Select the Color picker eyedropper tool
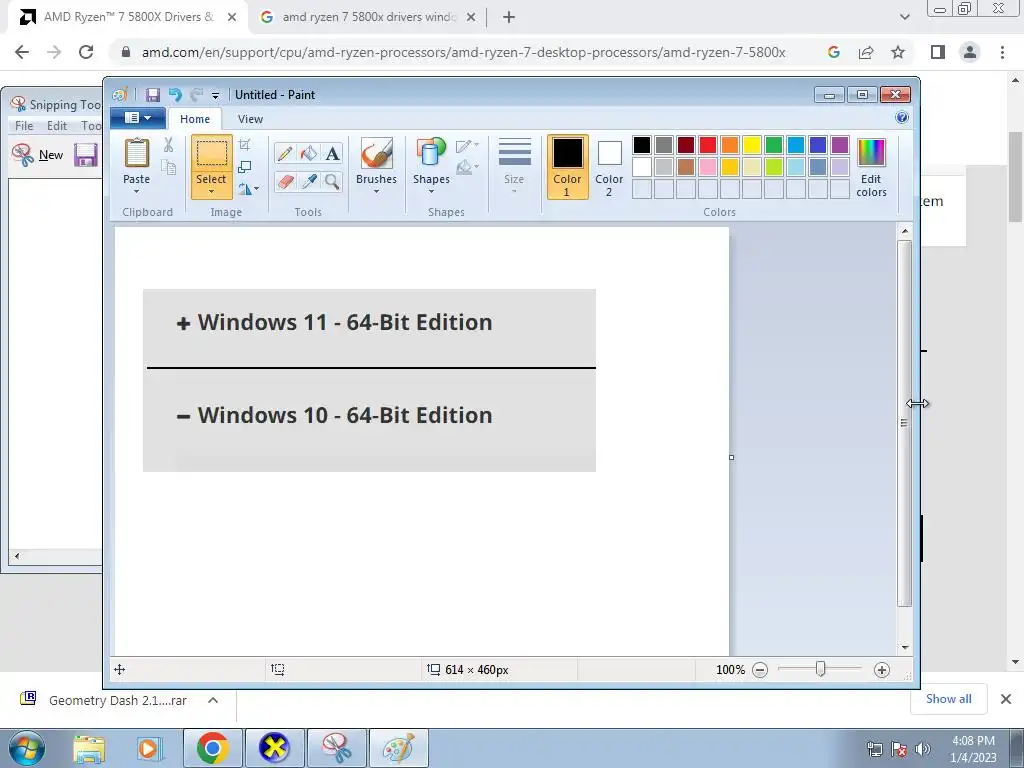The width and height of the screenshot is (1024, 768). [x=309, y=181]
